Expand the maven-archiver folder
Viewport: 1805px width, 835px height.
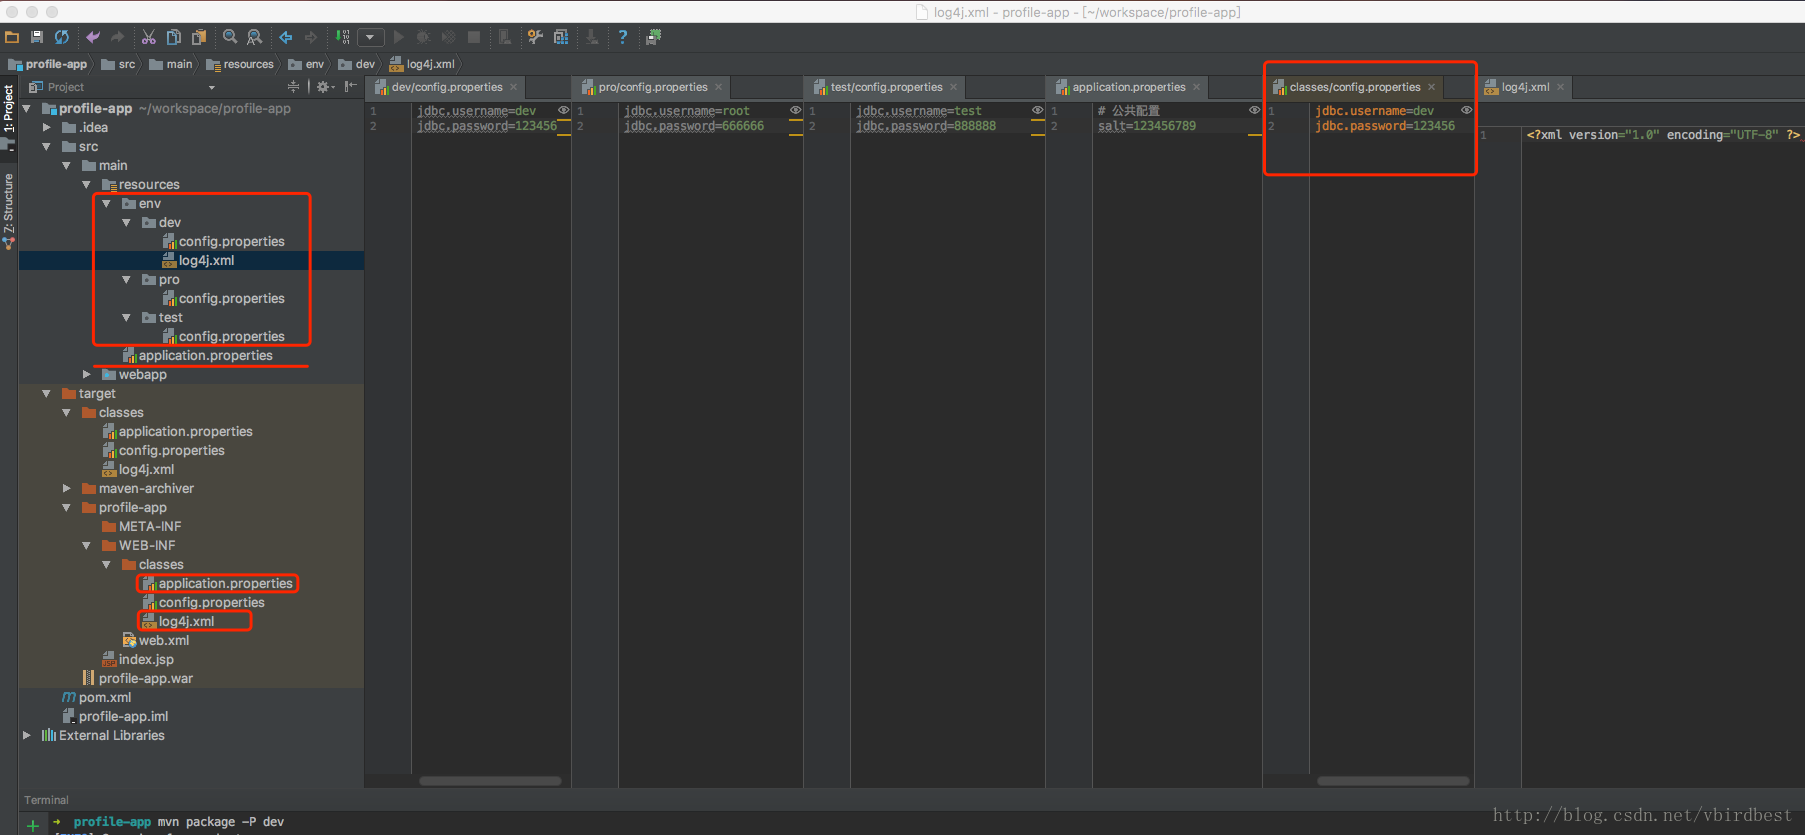point(66,488)
